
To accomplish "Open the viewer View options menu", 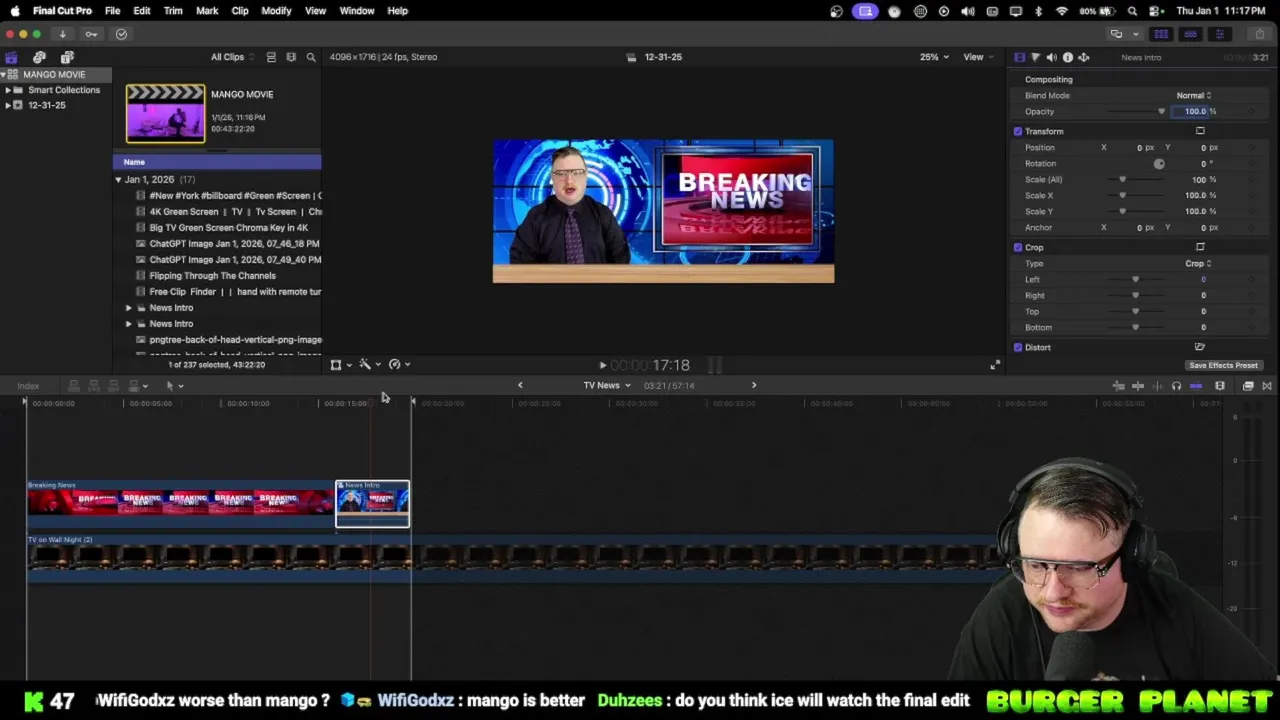I will point(976,57).
